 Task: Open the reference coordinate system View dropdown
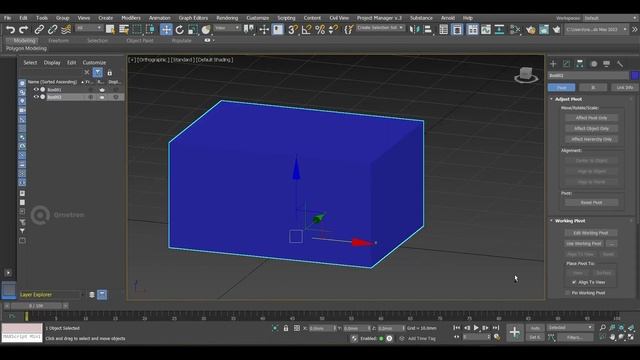coord(227,28)
